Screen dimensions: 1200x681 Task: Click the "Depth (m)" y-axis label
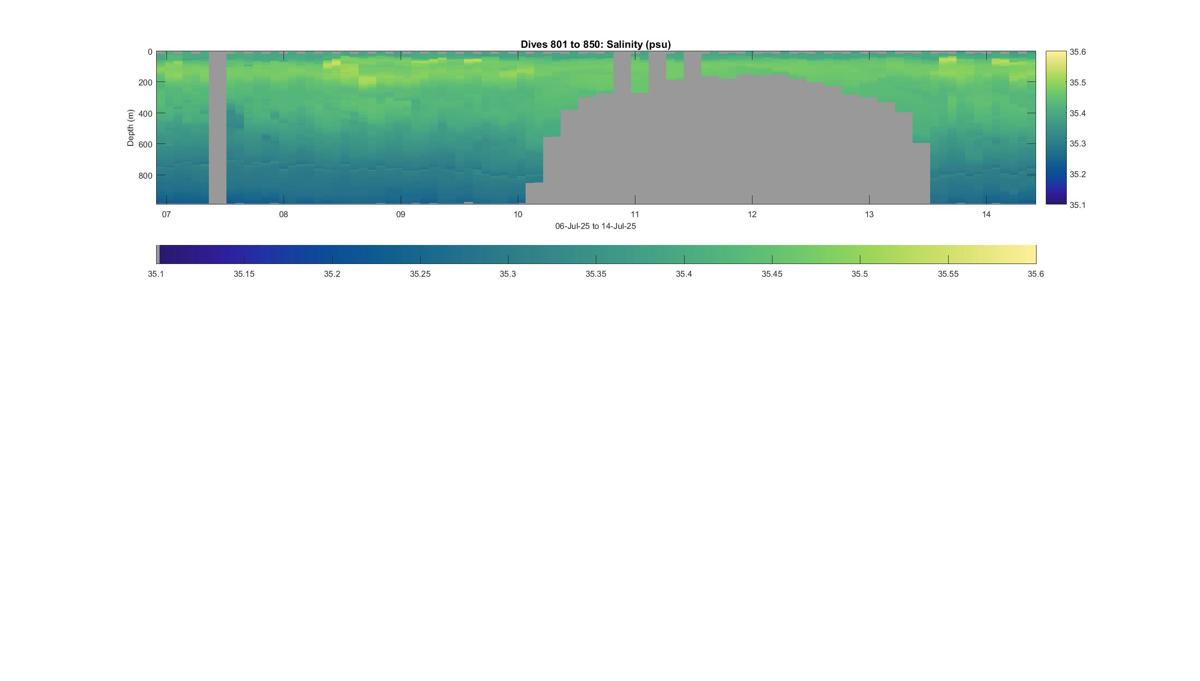131,128
